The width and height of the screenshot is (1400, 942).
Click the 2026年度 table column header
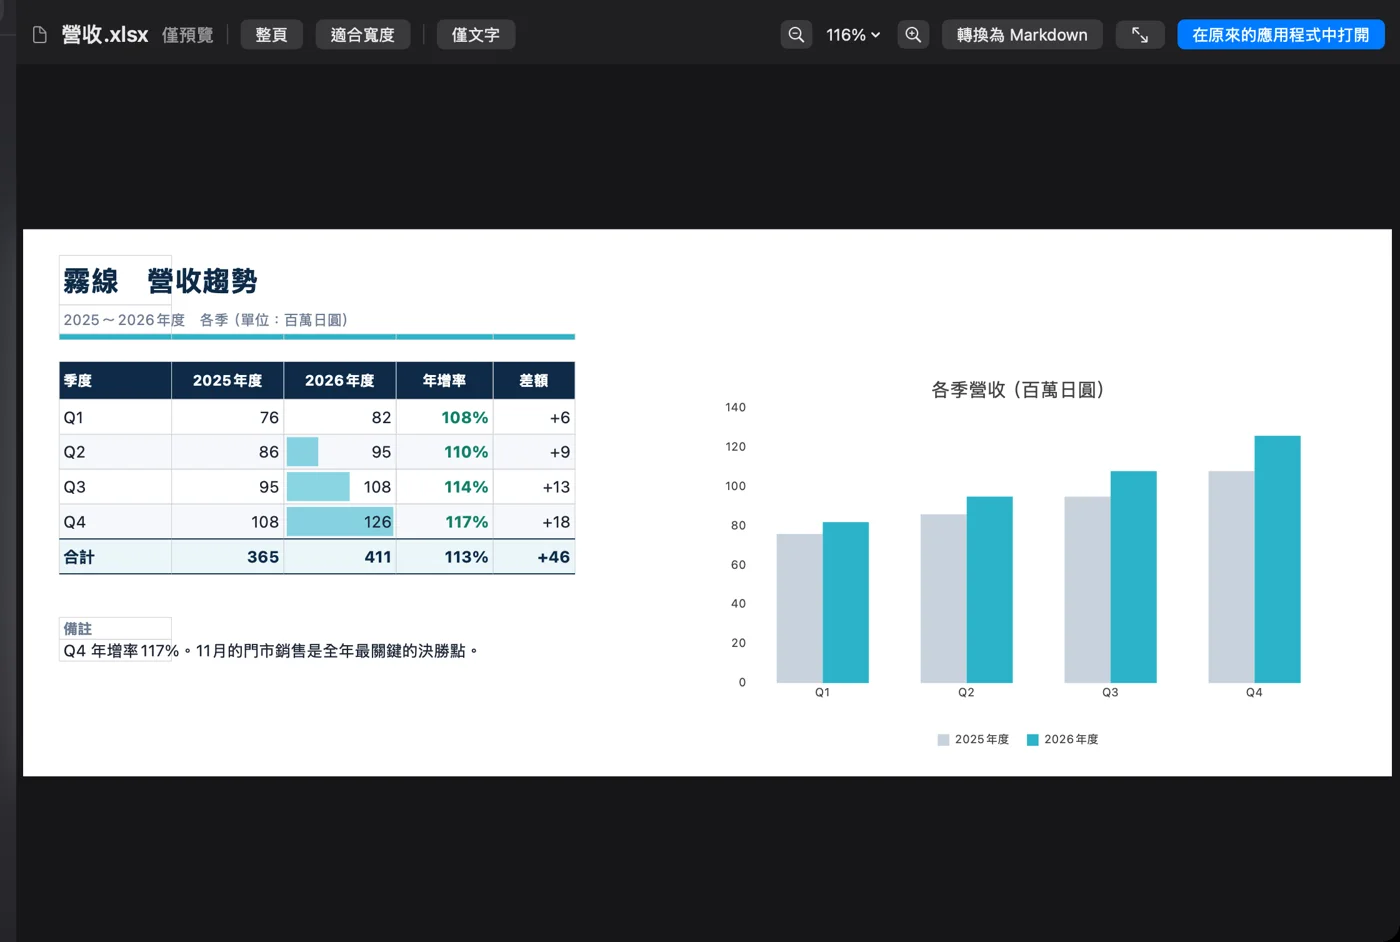340,381
